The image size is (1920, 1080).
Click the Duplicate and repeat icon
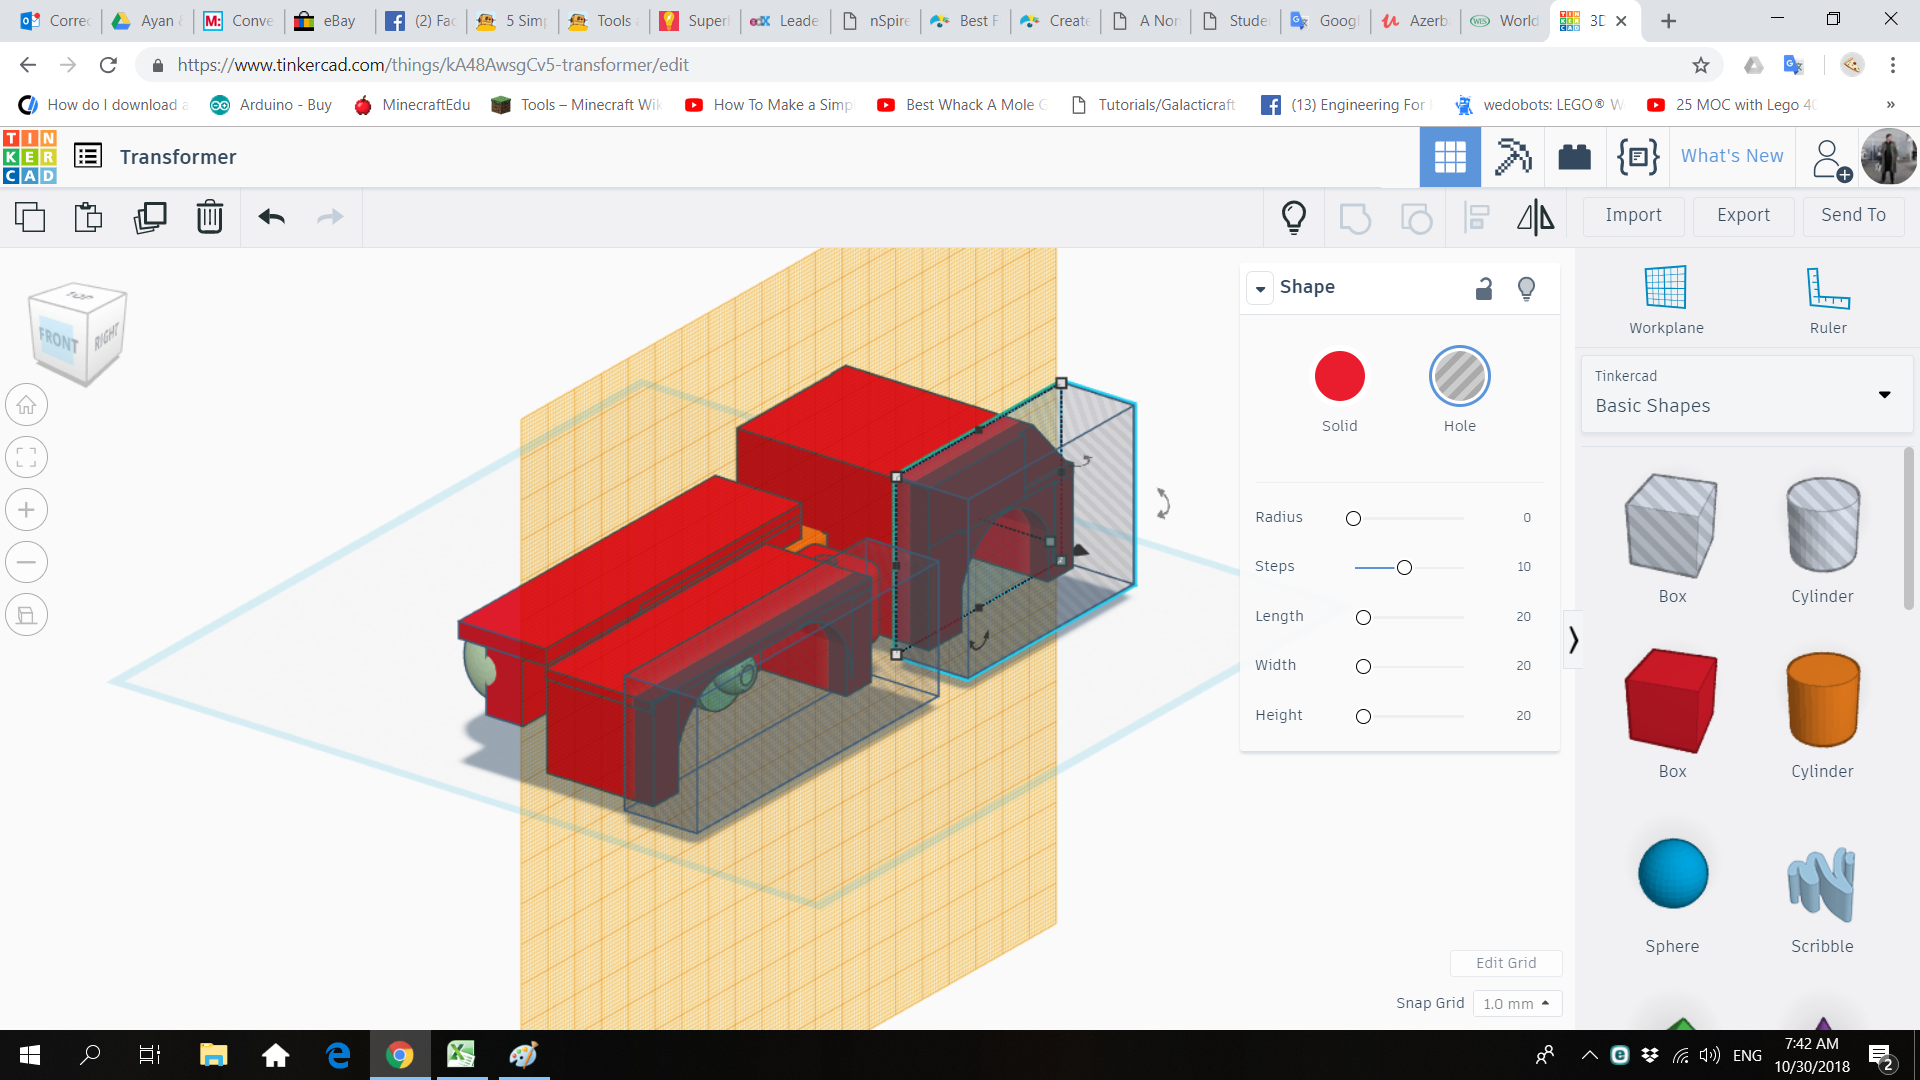tap(150, 217)
